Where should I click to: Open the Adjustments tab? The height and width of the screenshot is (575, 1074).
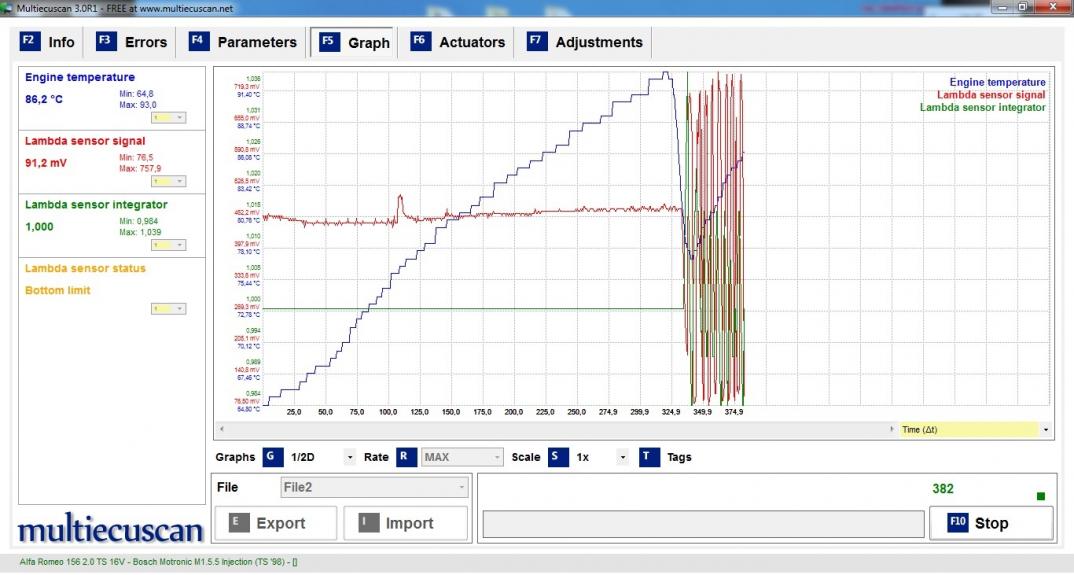tap(586, 42)
